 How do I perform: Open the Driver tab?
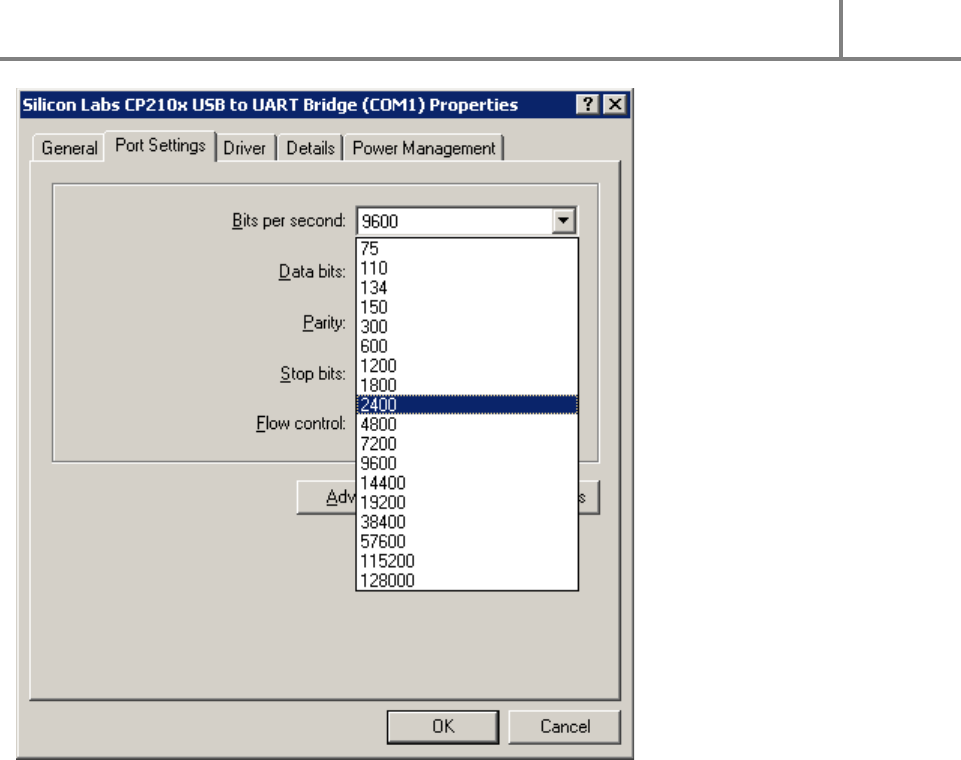245,148
